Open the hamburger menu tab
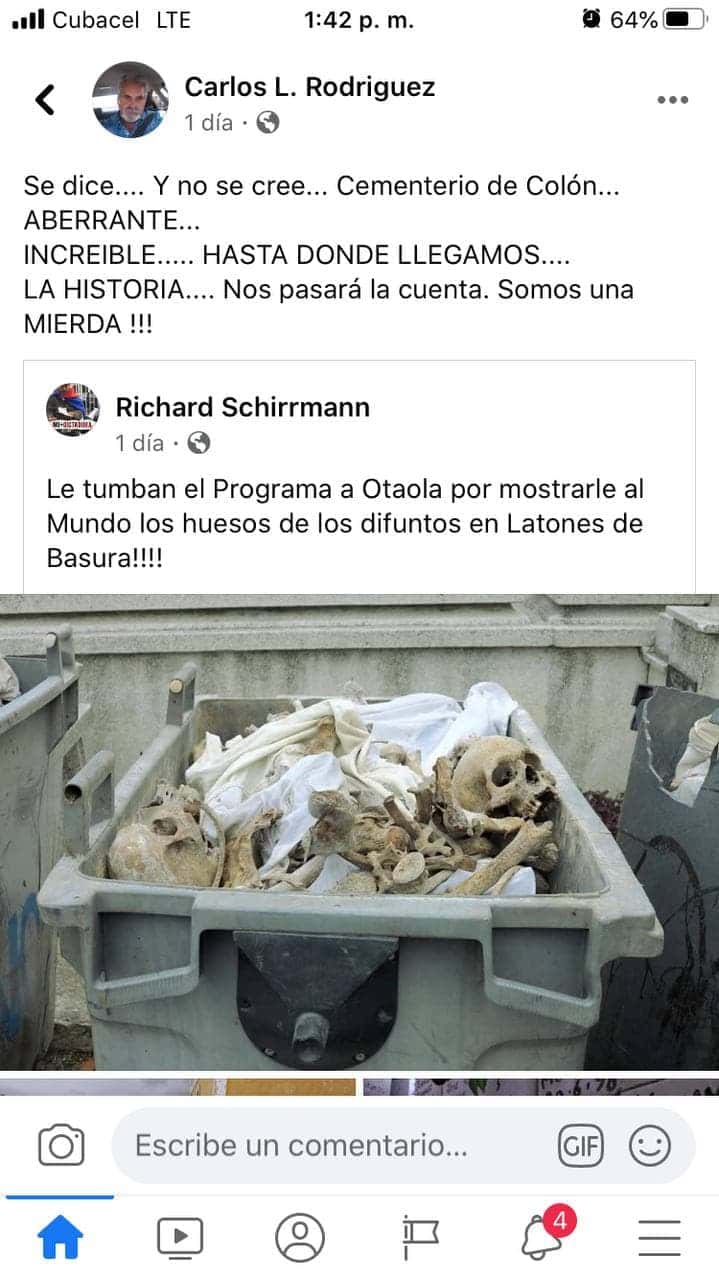Image resolution: width=719 pixels, height=1280 pixels. 660,1238
